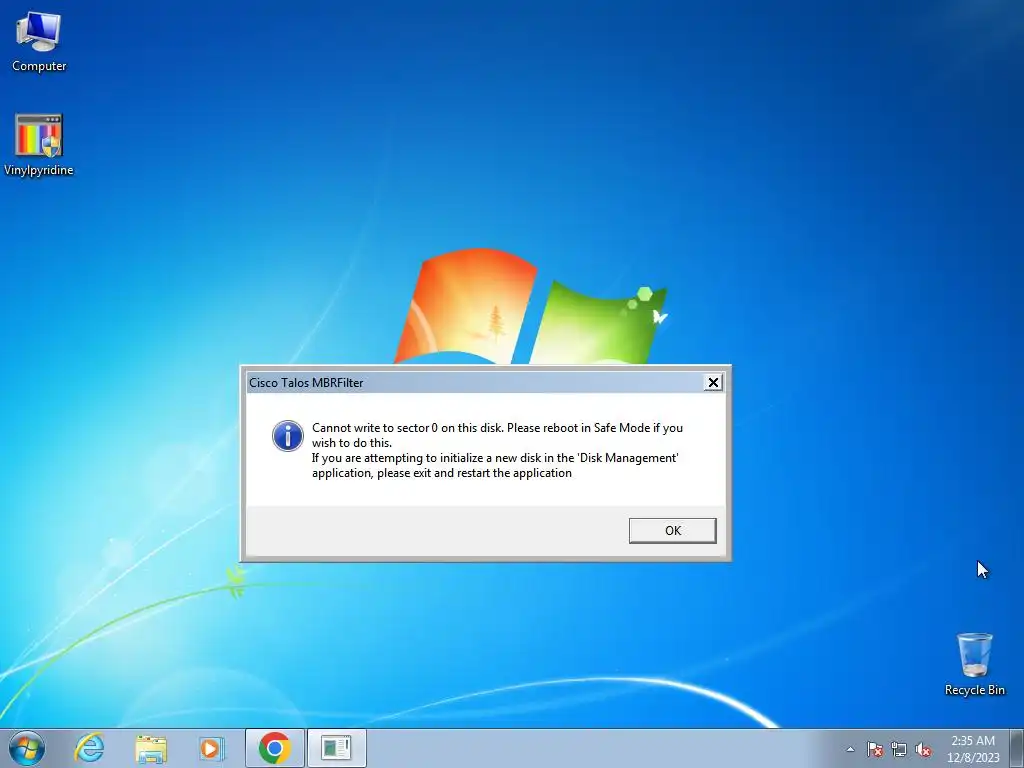
Task: Click the network status tray icon
Action: pyautogui.click(x=899, y=749)
